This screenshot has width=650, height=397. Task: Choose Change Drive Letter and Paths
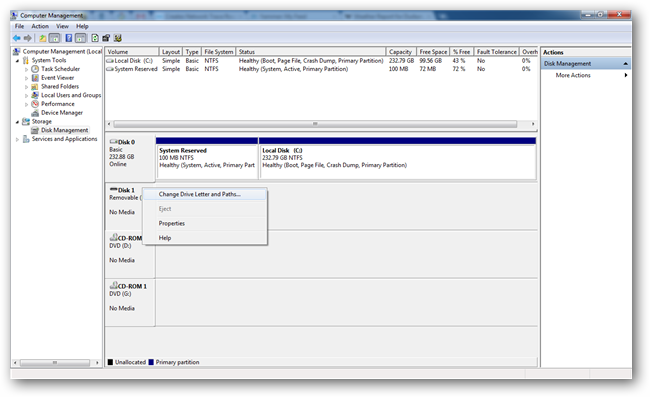point(204,194)
